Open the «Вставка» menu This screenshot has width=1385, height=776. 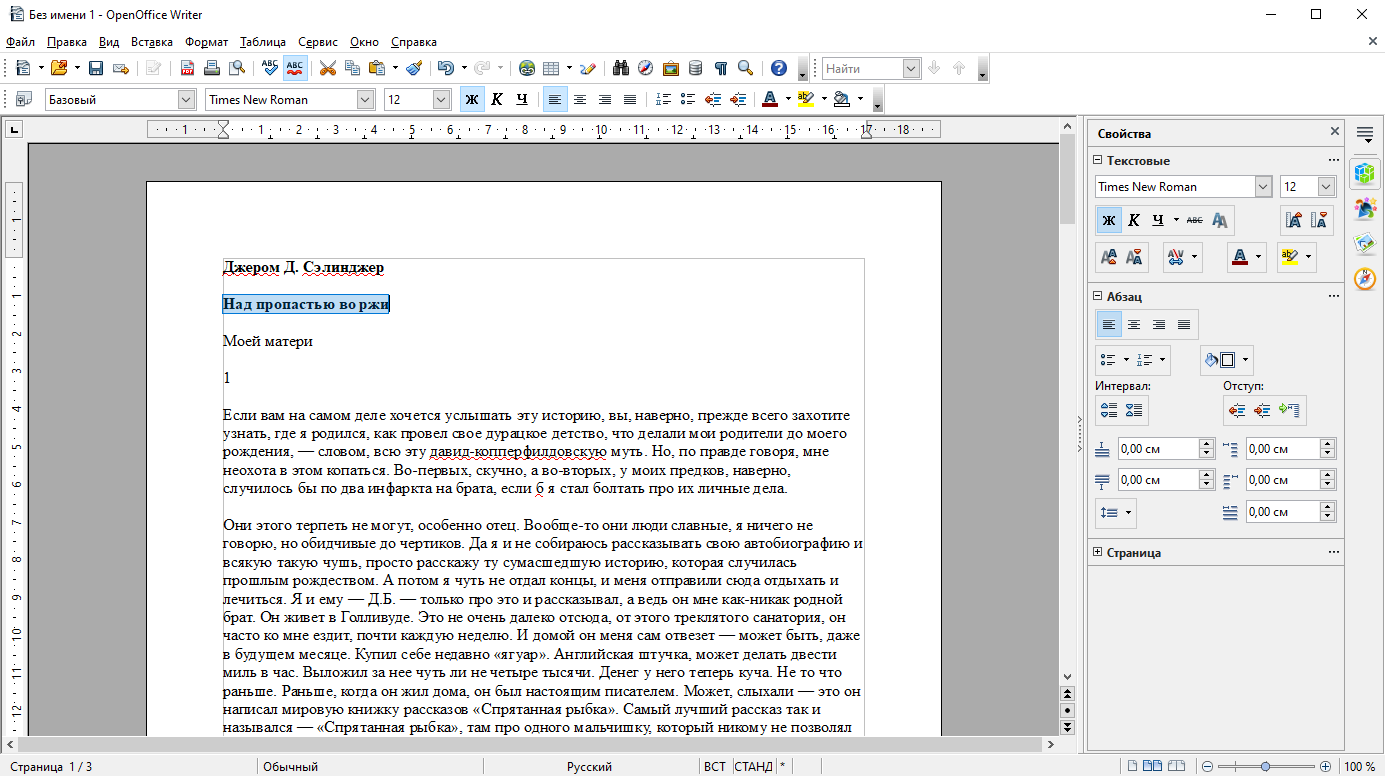click(x=152, y=42)
